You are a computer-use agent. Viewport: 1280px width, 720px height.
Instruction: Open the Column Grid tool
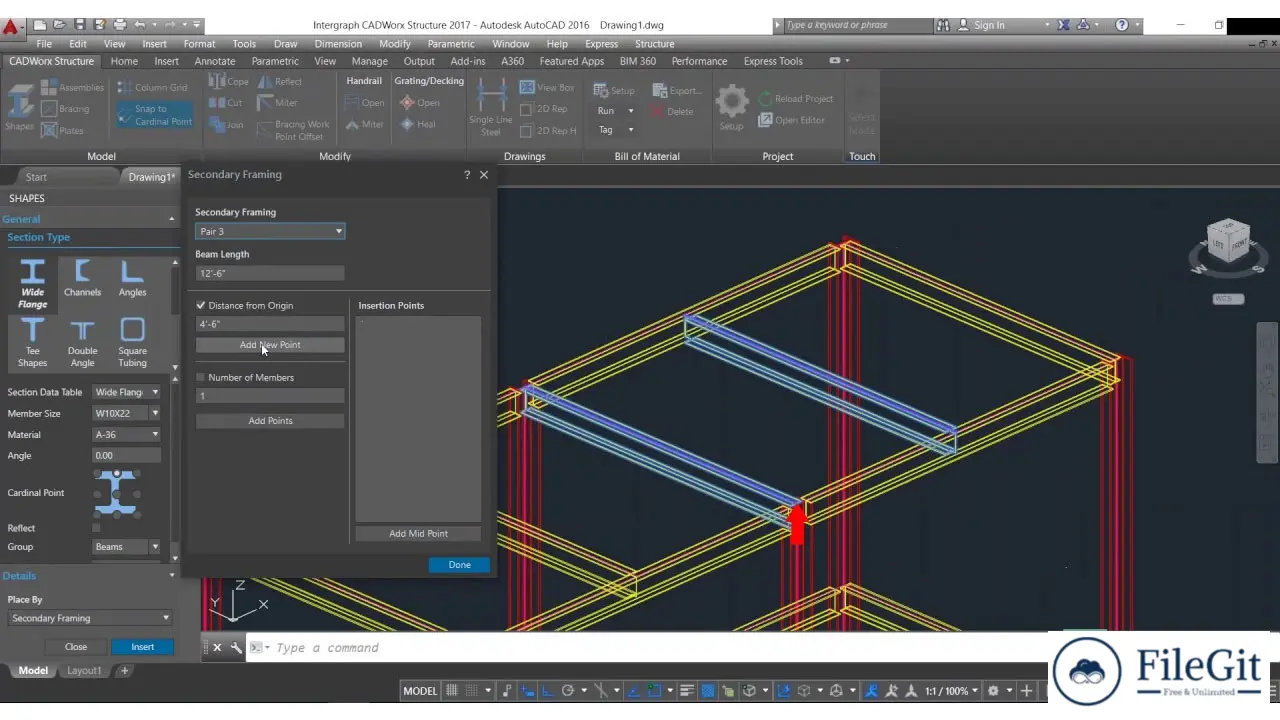coord(152,87)
